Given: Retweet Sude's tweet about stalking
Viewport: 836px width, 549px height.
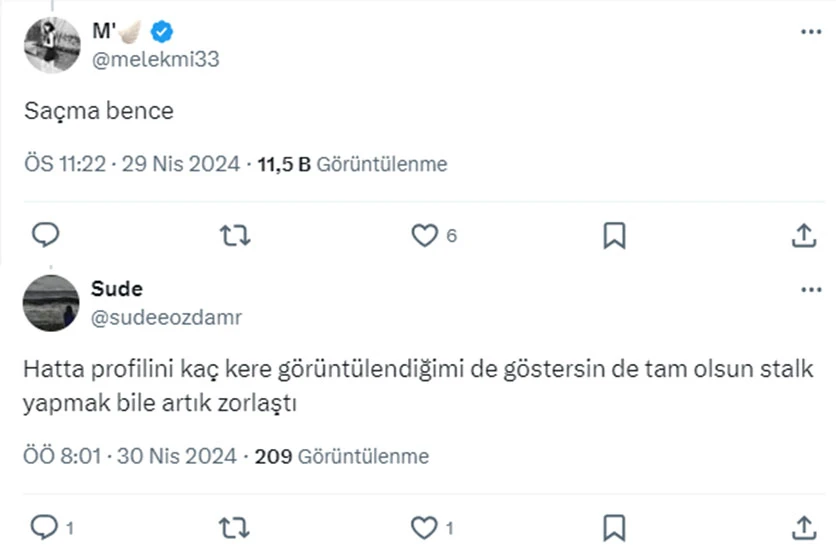Looking at the screenshot, I should pyautogui.click(x=235, y=526).
